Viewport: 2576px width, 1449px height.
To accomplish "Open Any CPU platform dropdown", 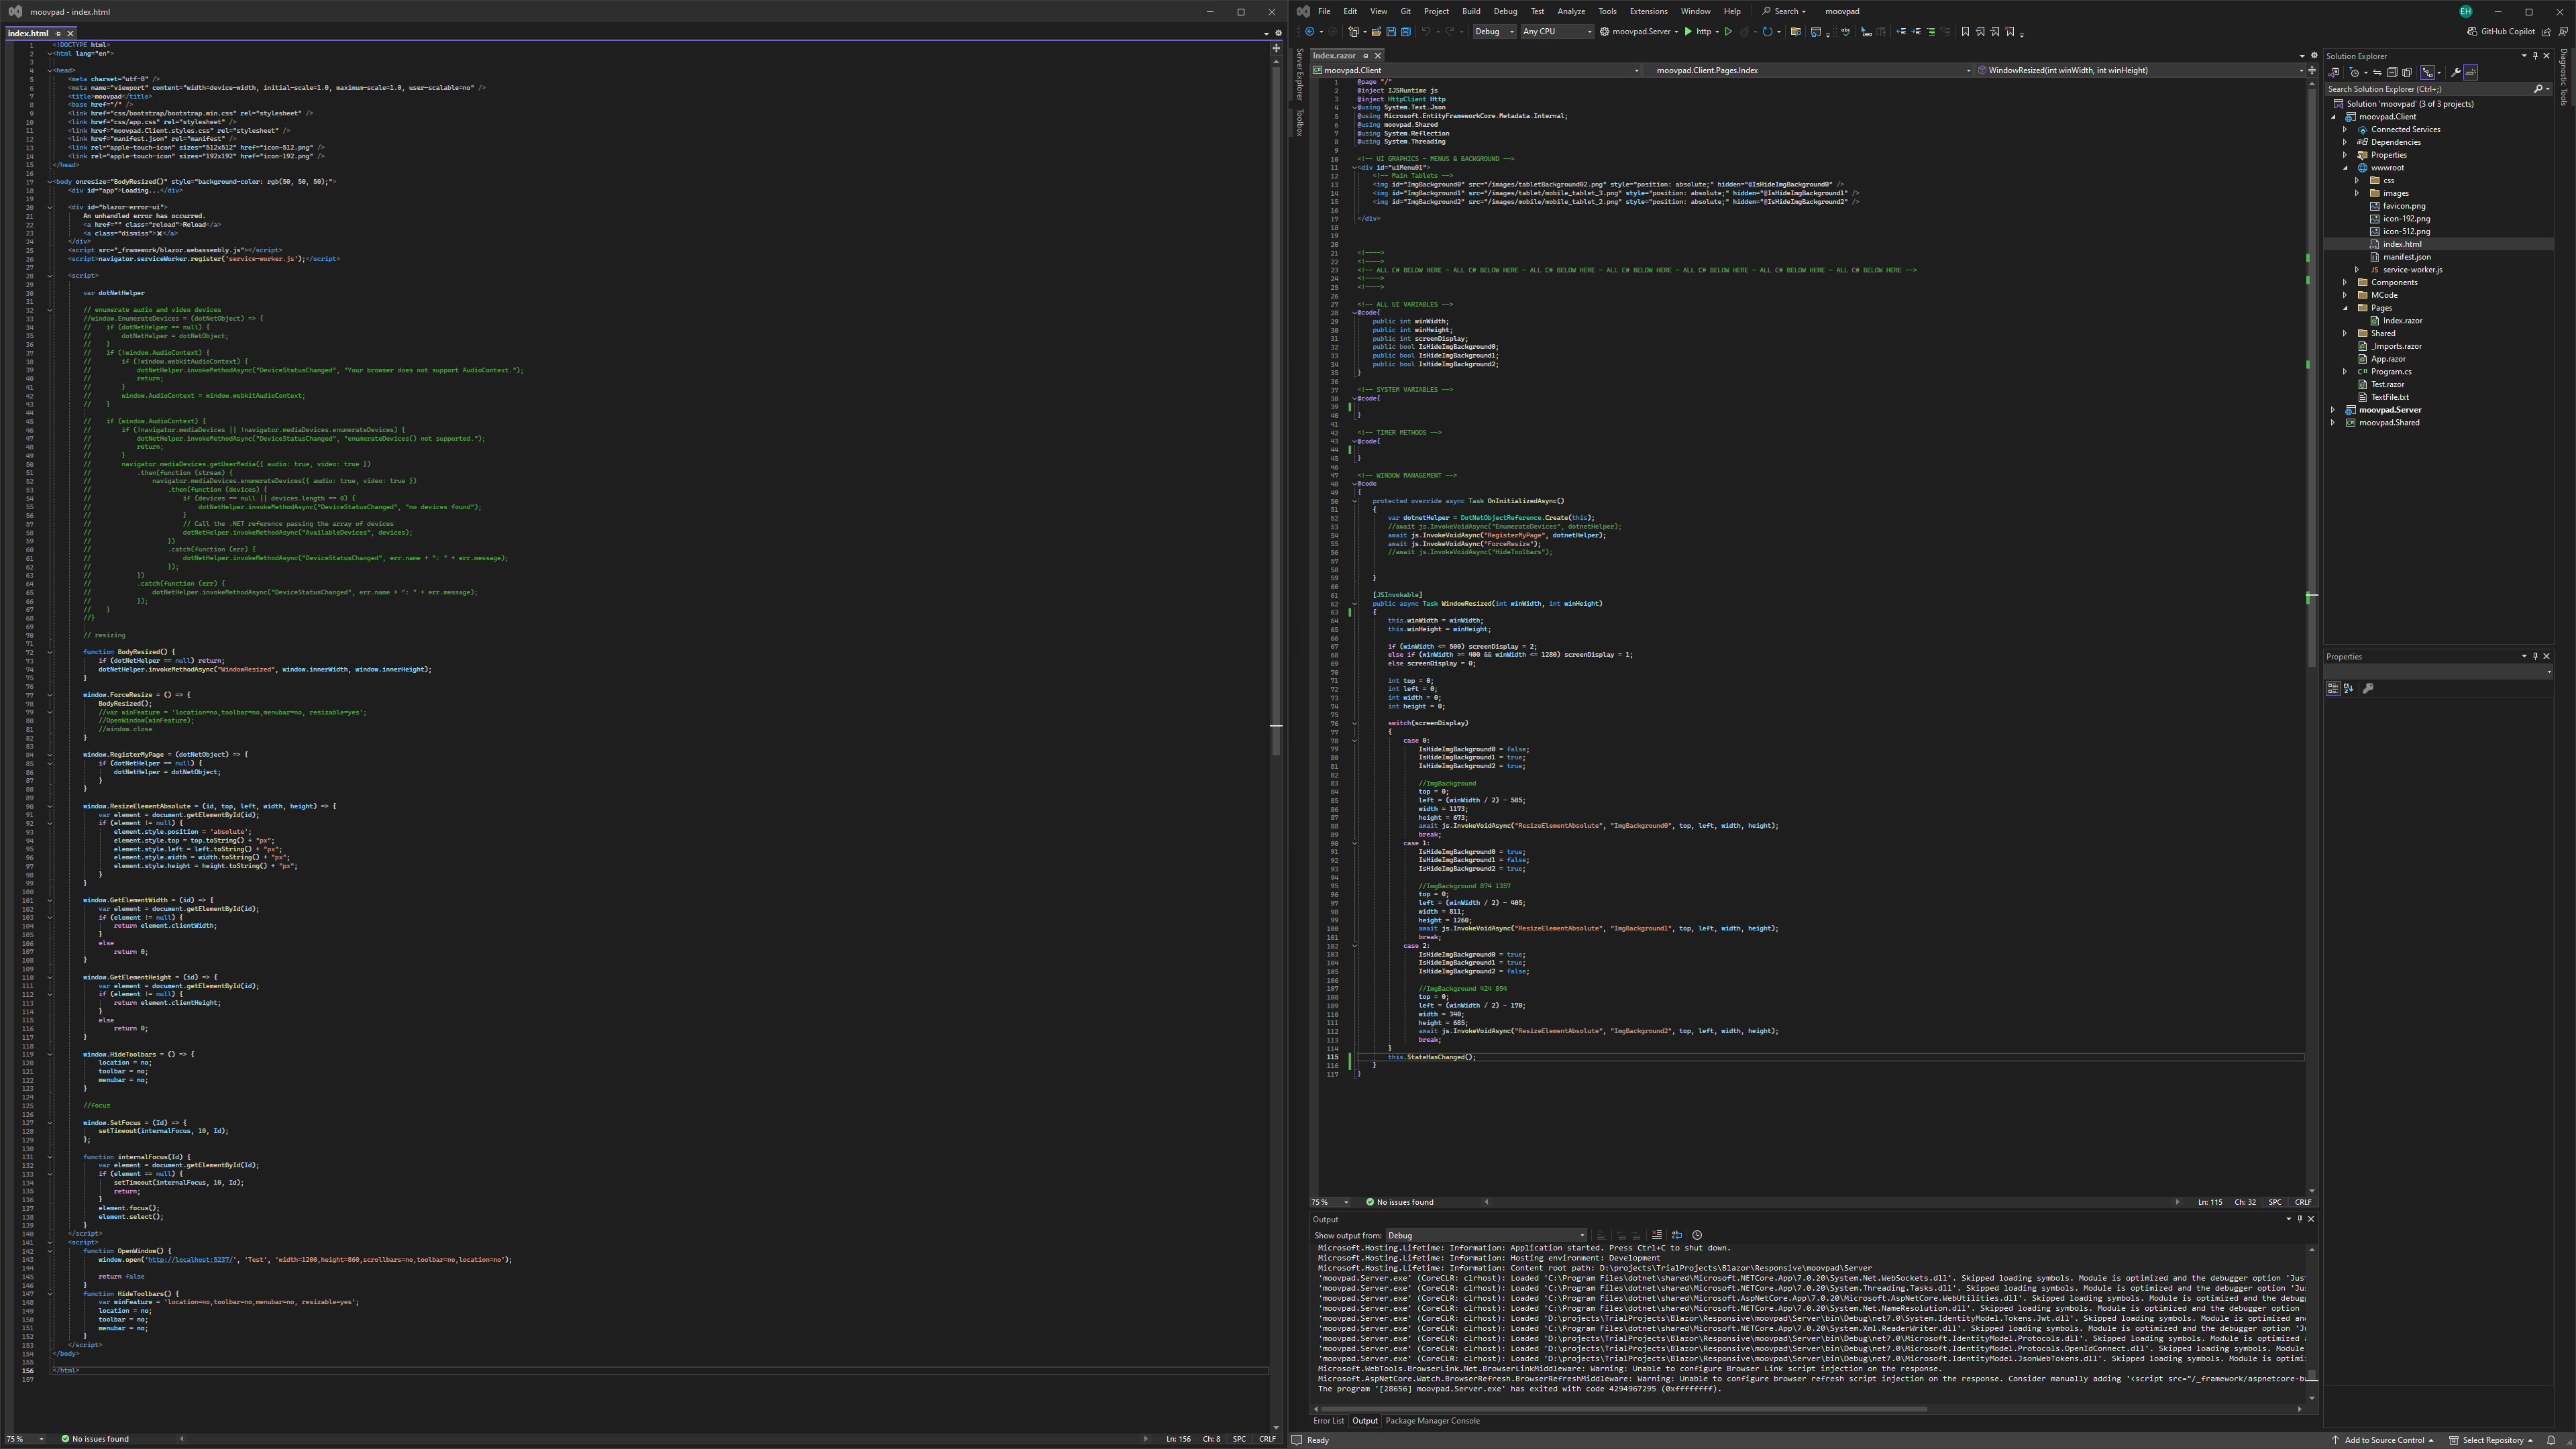I will (x=1557, y=32).
